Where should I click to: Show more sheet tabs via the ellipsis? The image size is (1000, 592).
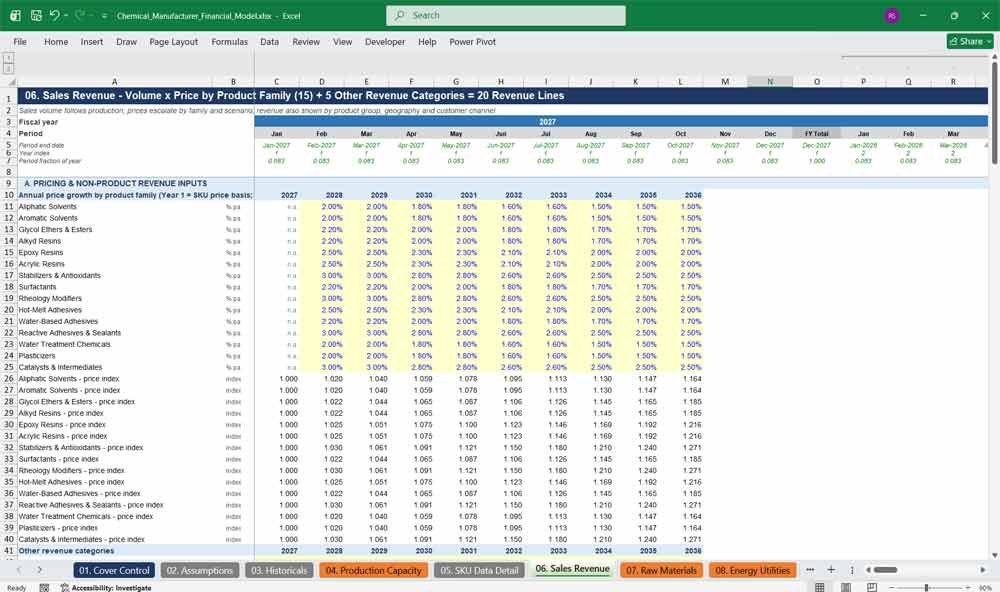810,570
